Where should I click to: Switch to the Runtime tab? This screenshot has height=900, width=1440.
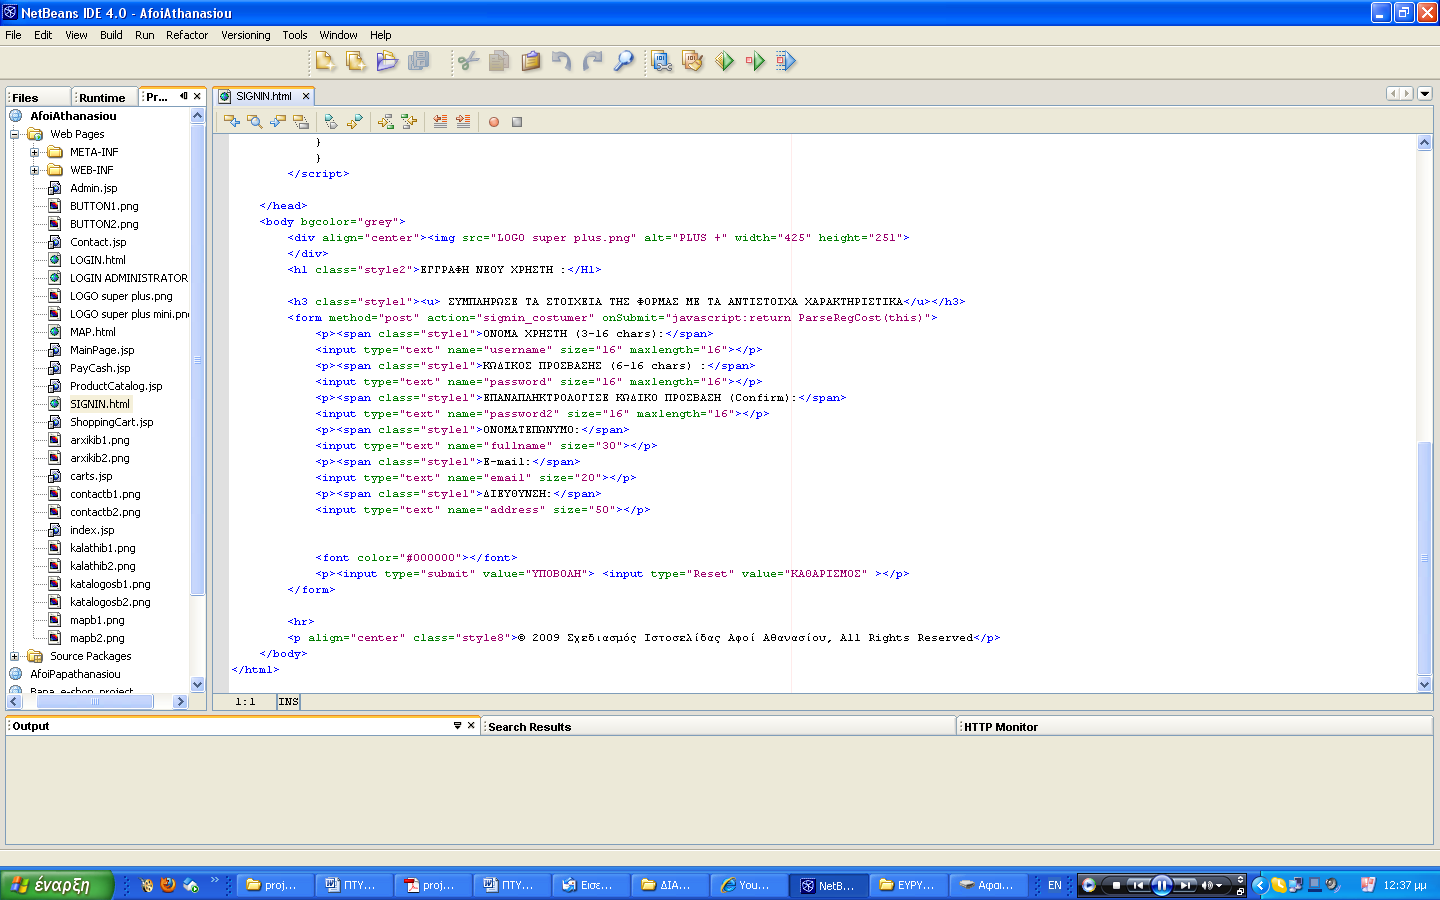pyautogui.click(x=105, y=97)
